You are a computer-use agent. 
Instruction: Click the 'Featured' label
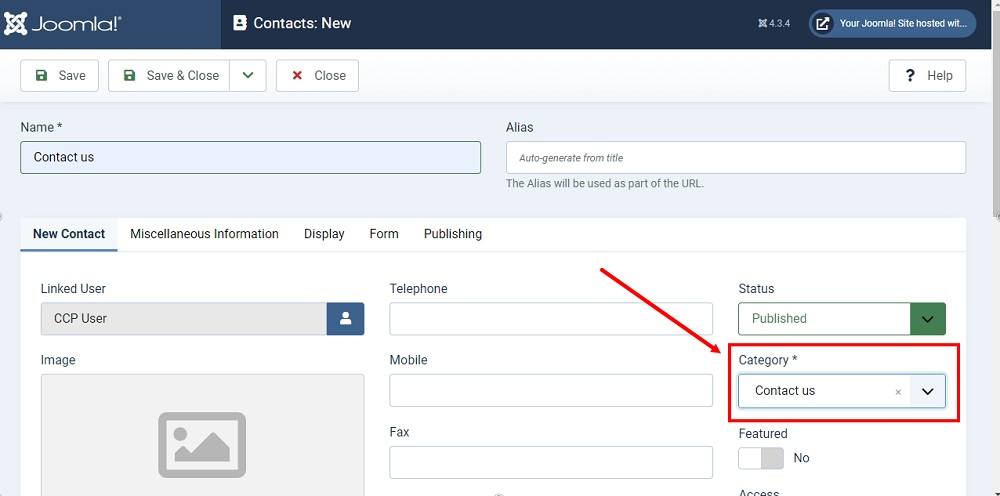click(763, 434)
